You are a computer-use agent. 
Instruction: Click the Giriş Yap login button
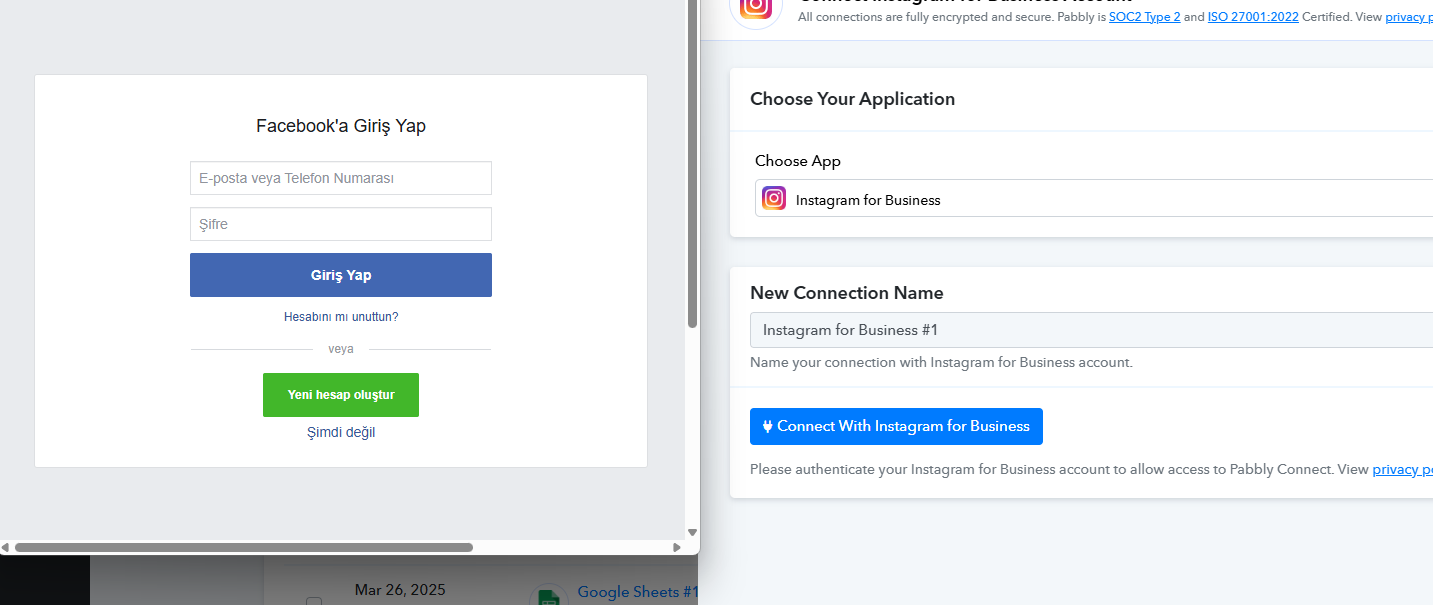tap(341, 275)
